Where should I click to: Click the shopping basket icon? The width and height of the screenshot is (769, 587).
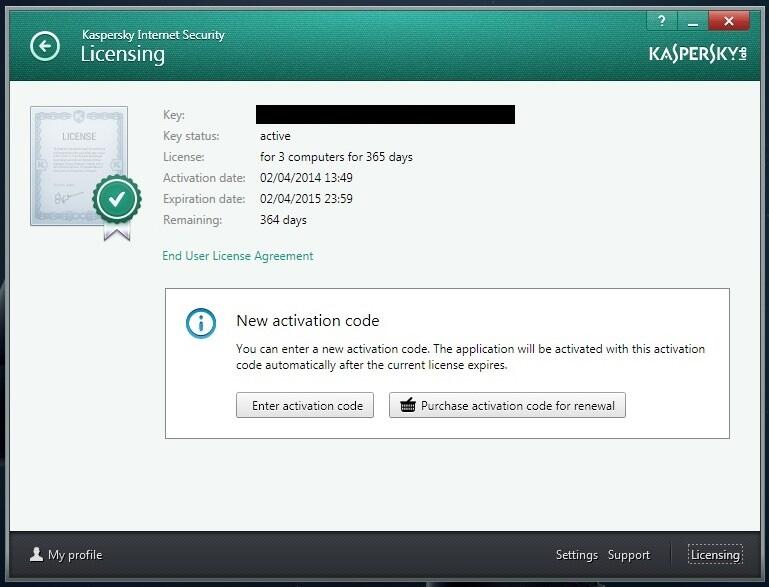408,406
